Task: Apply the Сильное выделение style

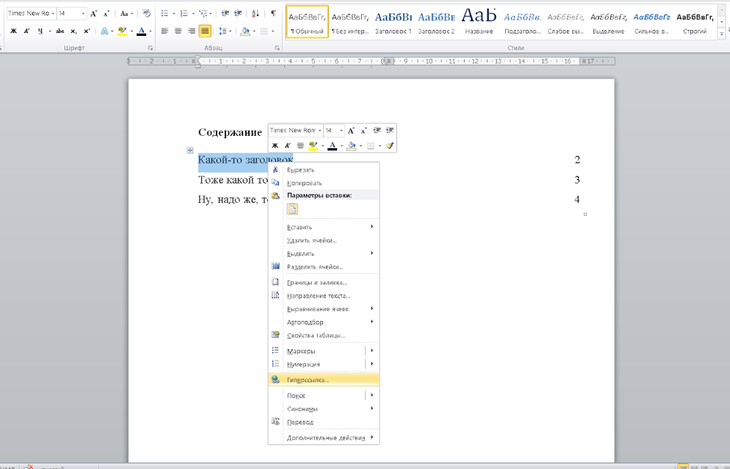Action: pyautogui.click(x=651, y=22)
